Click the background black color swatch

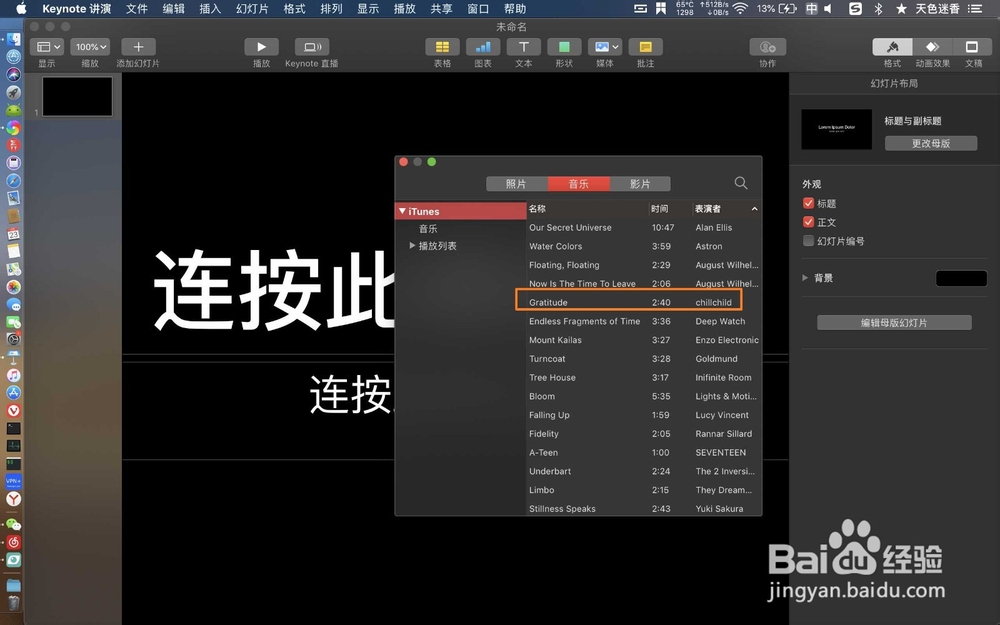coord(961,278)
